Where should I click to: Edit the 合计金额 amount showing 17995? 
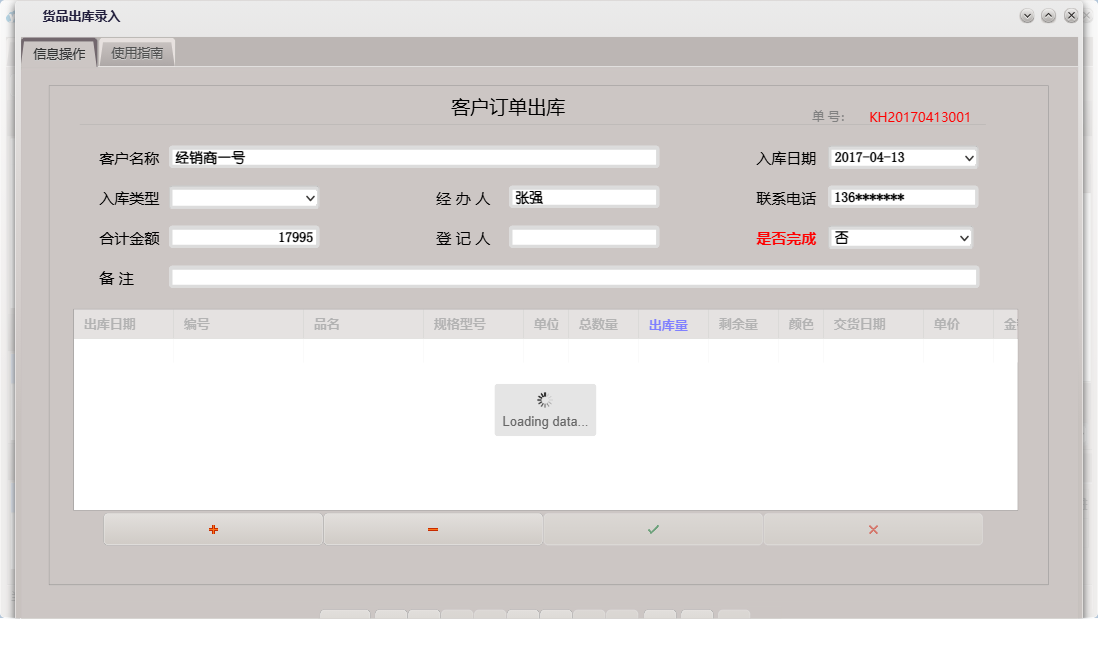tap(245, 237)
